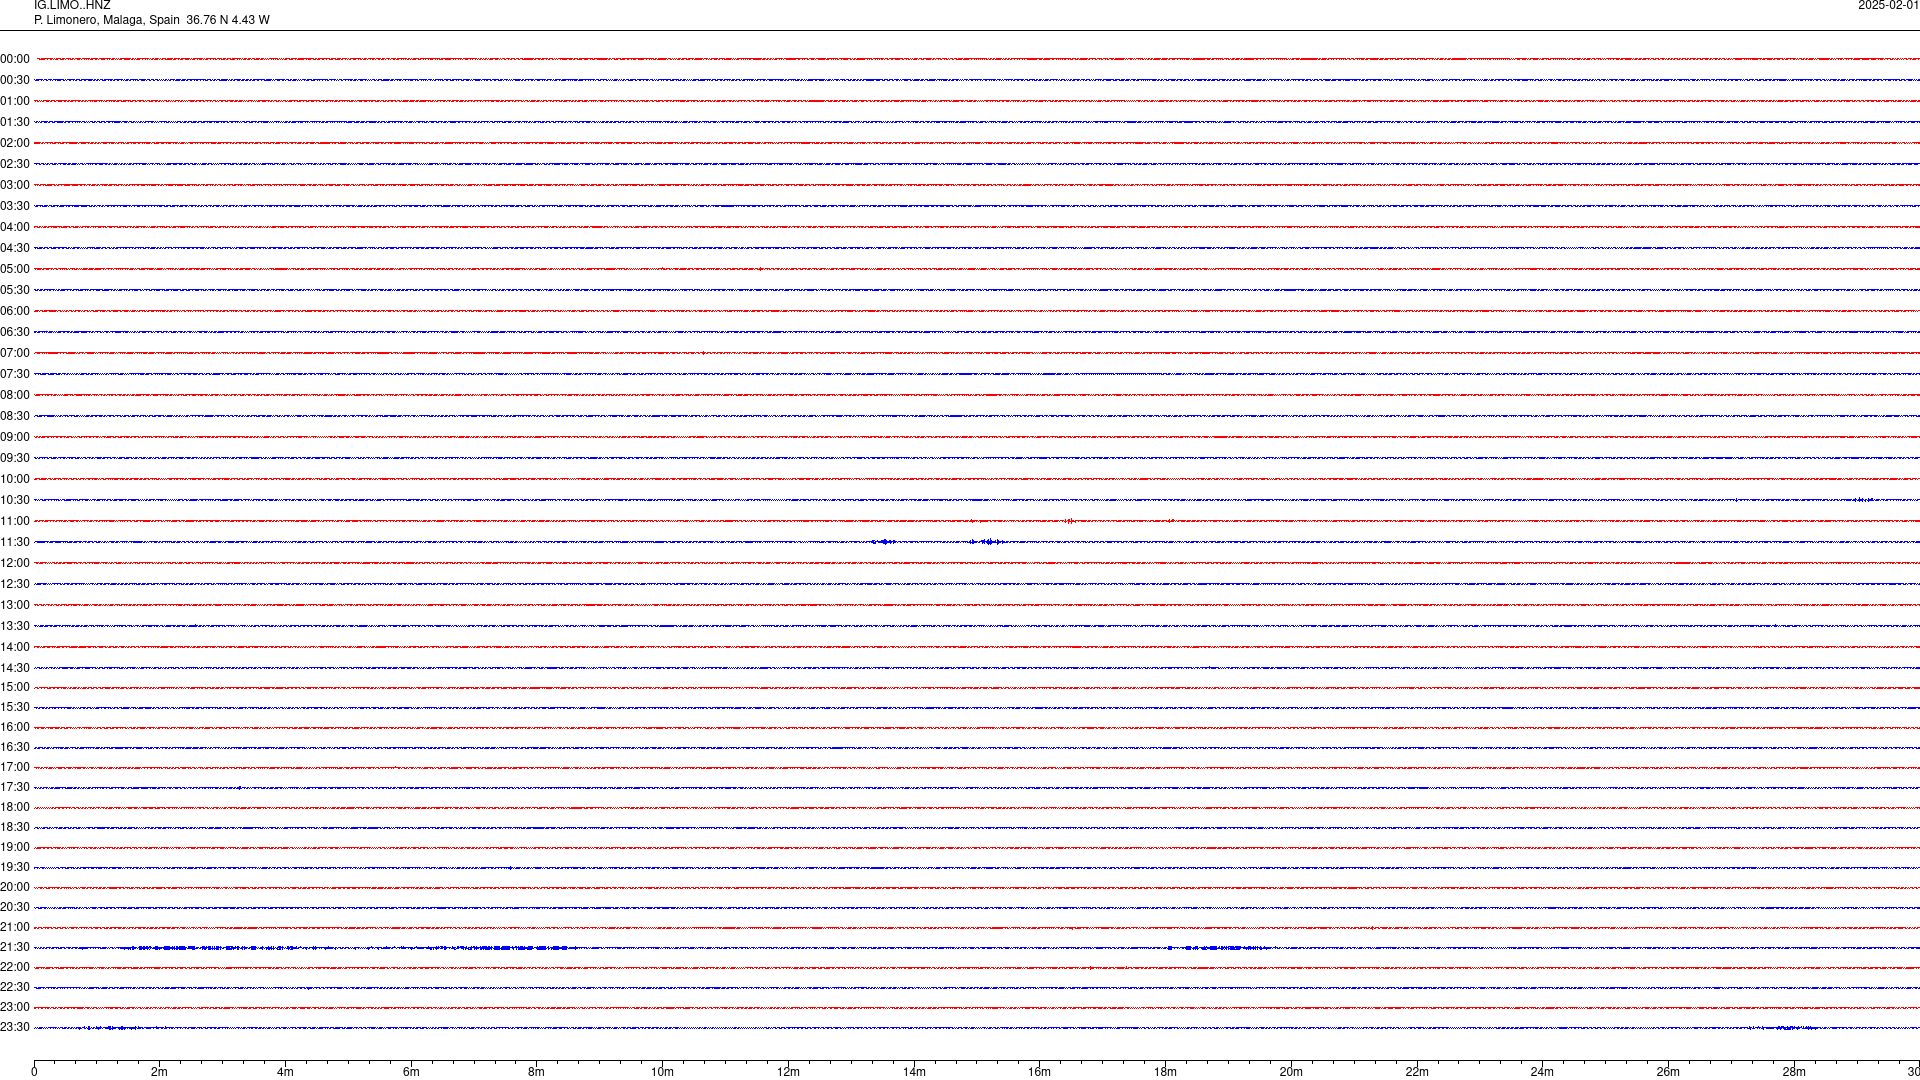
Task: Click the 14m tick label on time axis
Action: [914, 1072]
